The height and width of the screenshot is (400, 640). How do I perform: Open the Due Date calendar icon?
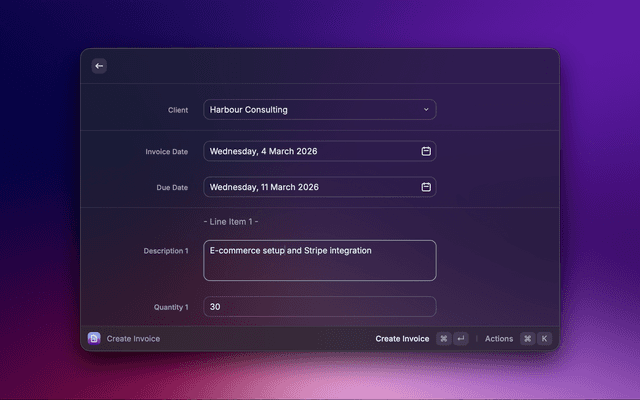(426, 187)
